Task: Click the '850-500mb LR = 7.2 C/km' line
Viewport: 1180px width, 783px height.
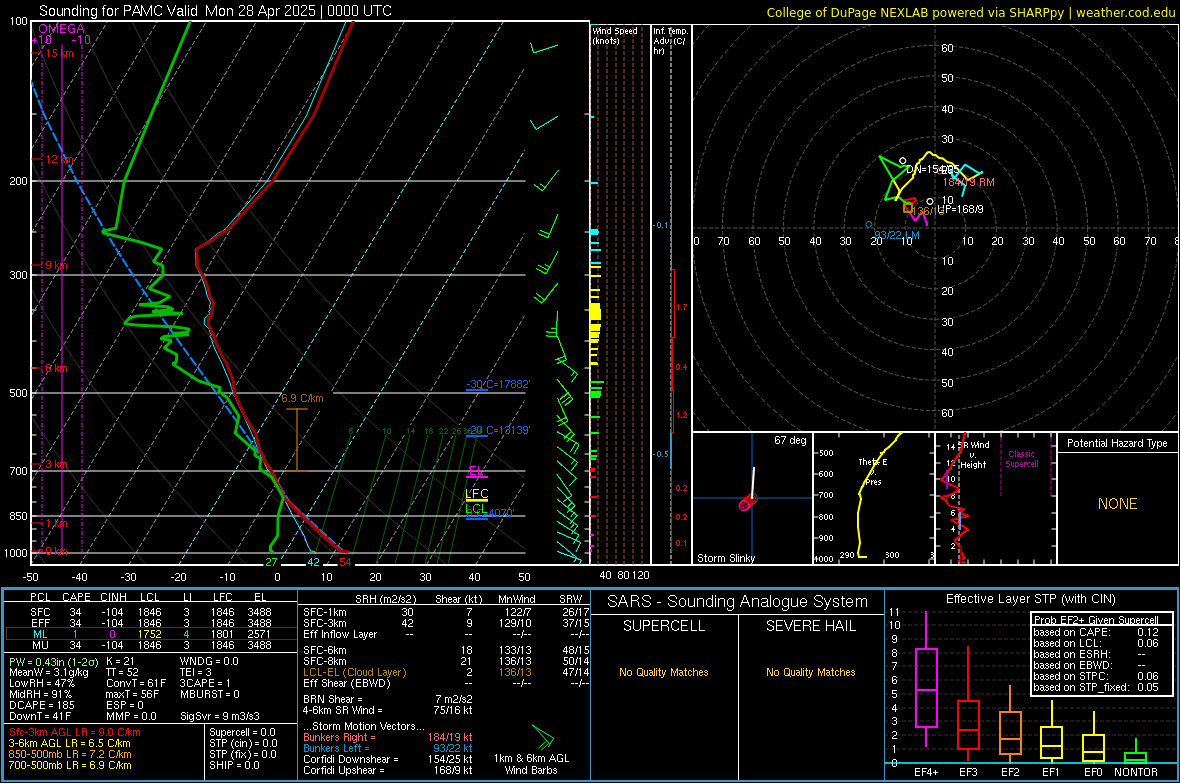Action: click(70, 754)
